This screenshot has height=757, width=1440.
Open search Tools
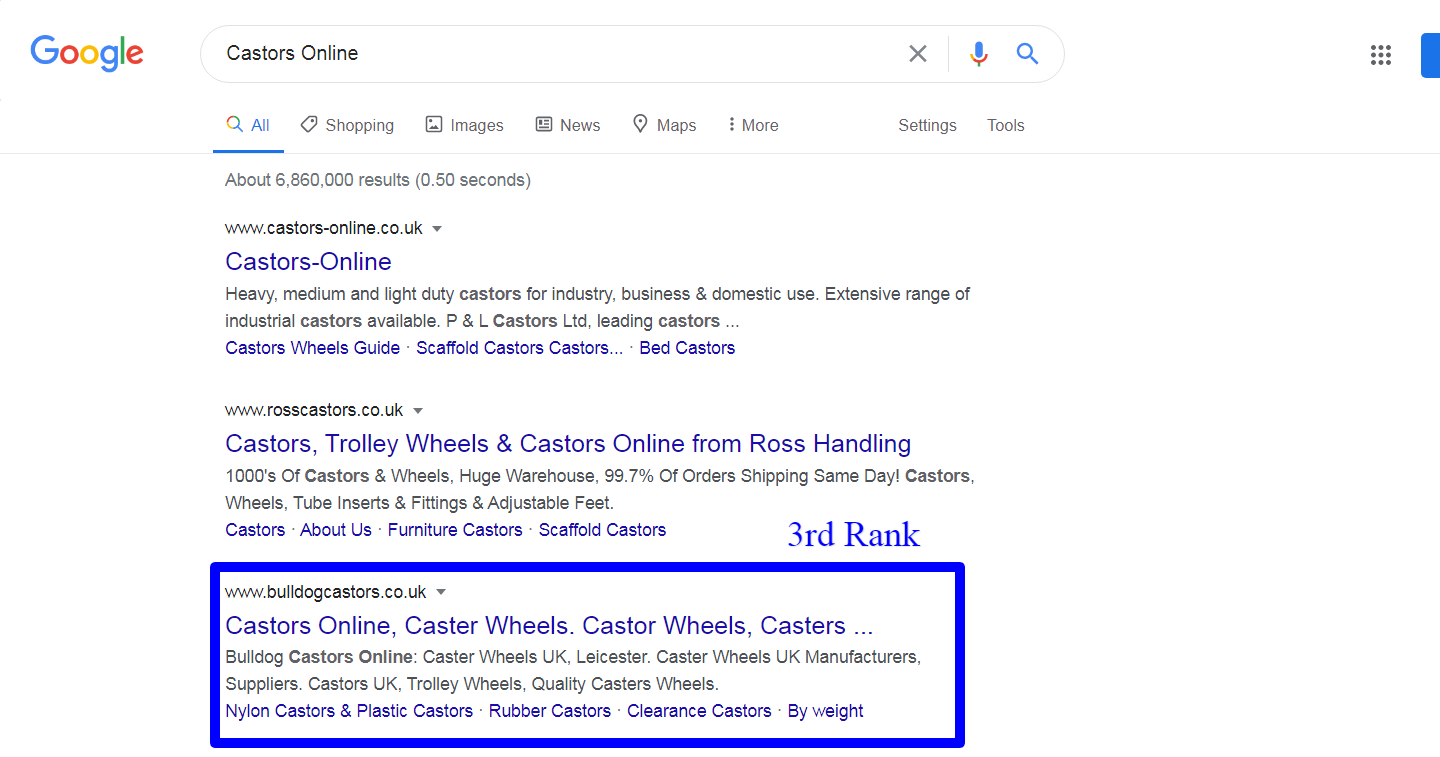[x=1005, y=125]
